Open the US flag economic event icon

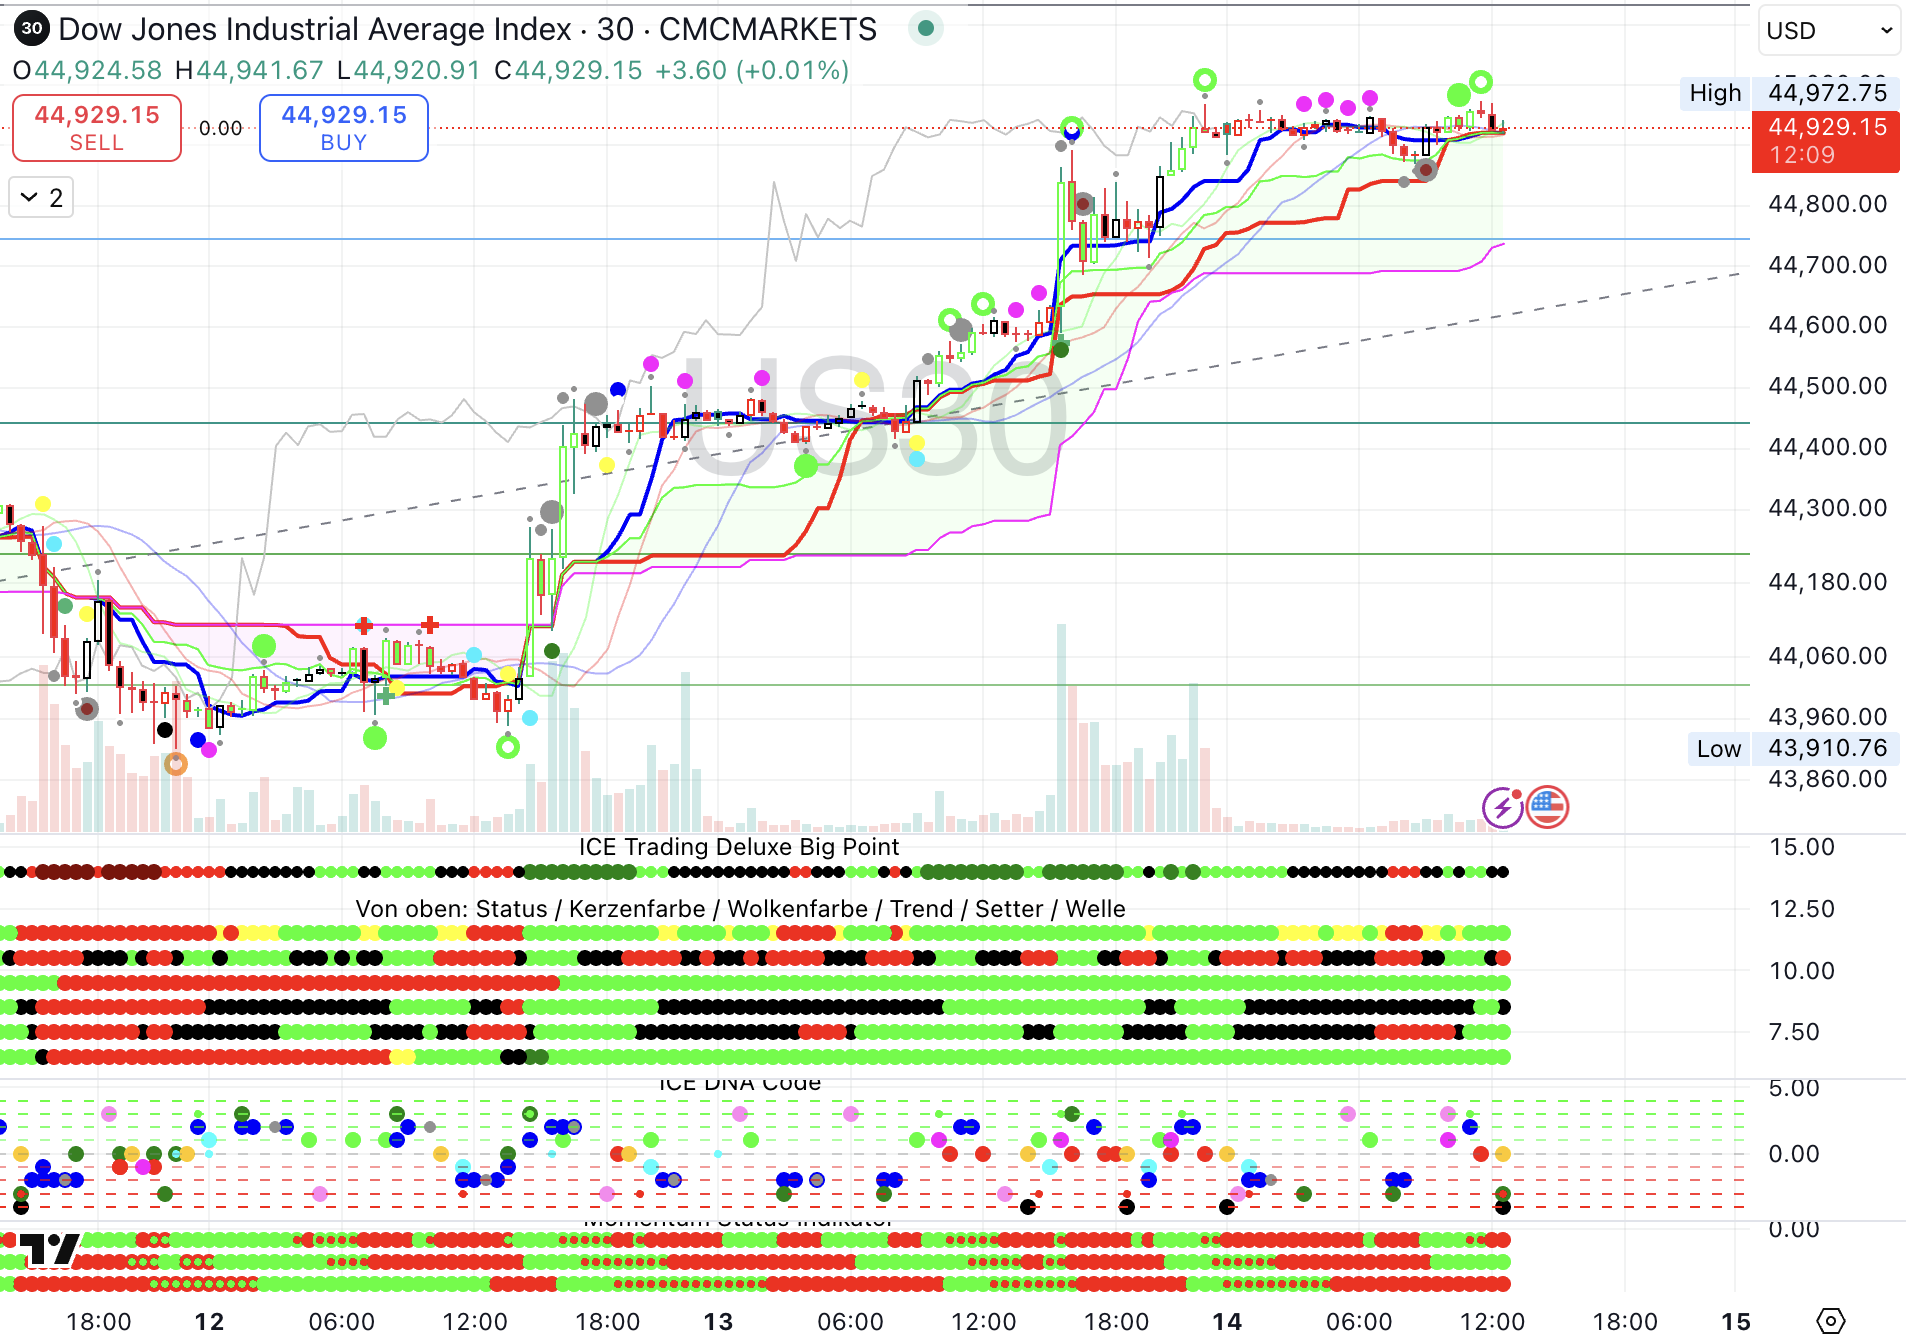(1547, 807)
